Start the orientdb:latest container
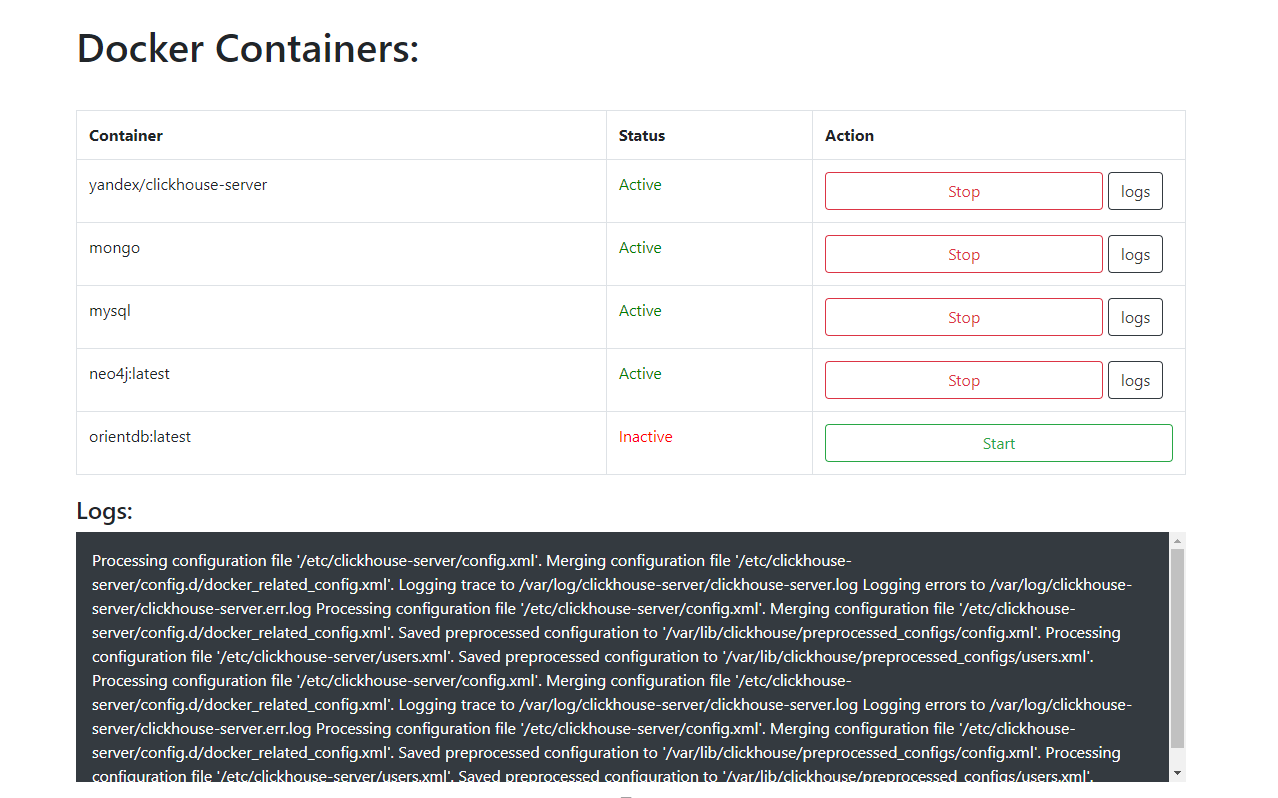The image size is (1278, 798). [x=997, y=442]
